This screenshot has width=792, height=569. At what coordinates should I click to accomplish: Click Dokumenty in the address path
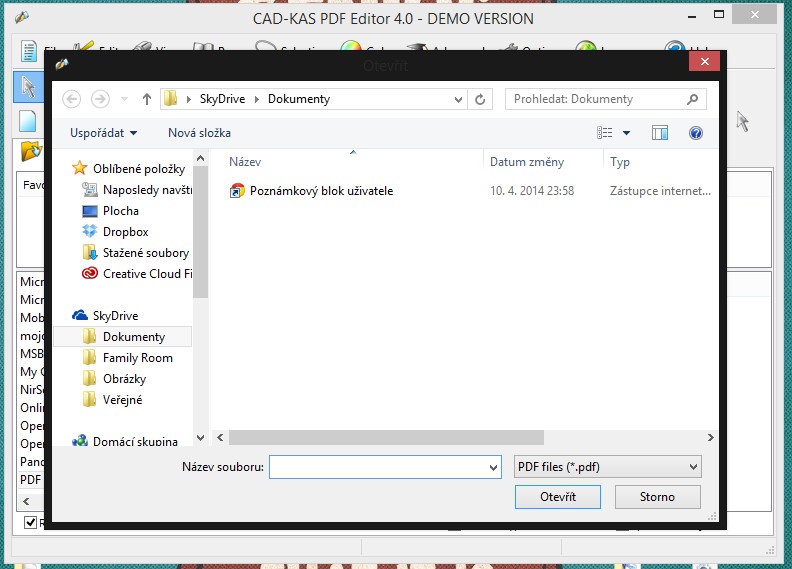(299, 99)
